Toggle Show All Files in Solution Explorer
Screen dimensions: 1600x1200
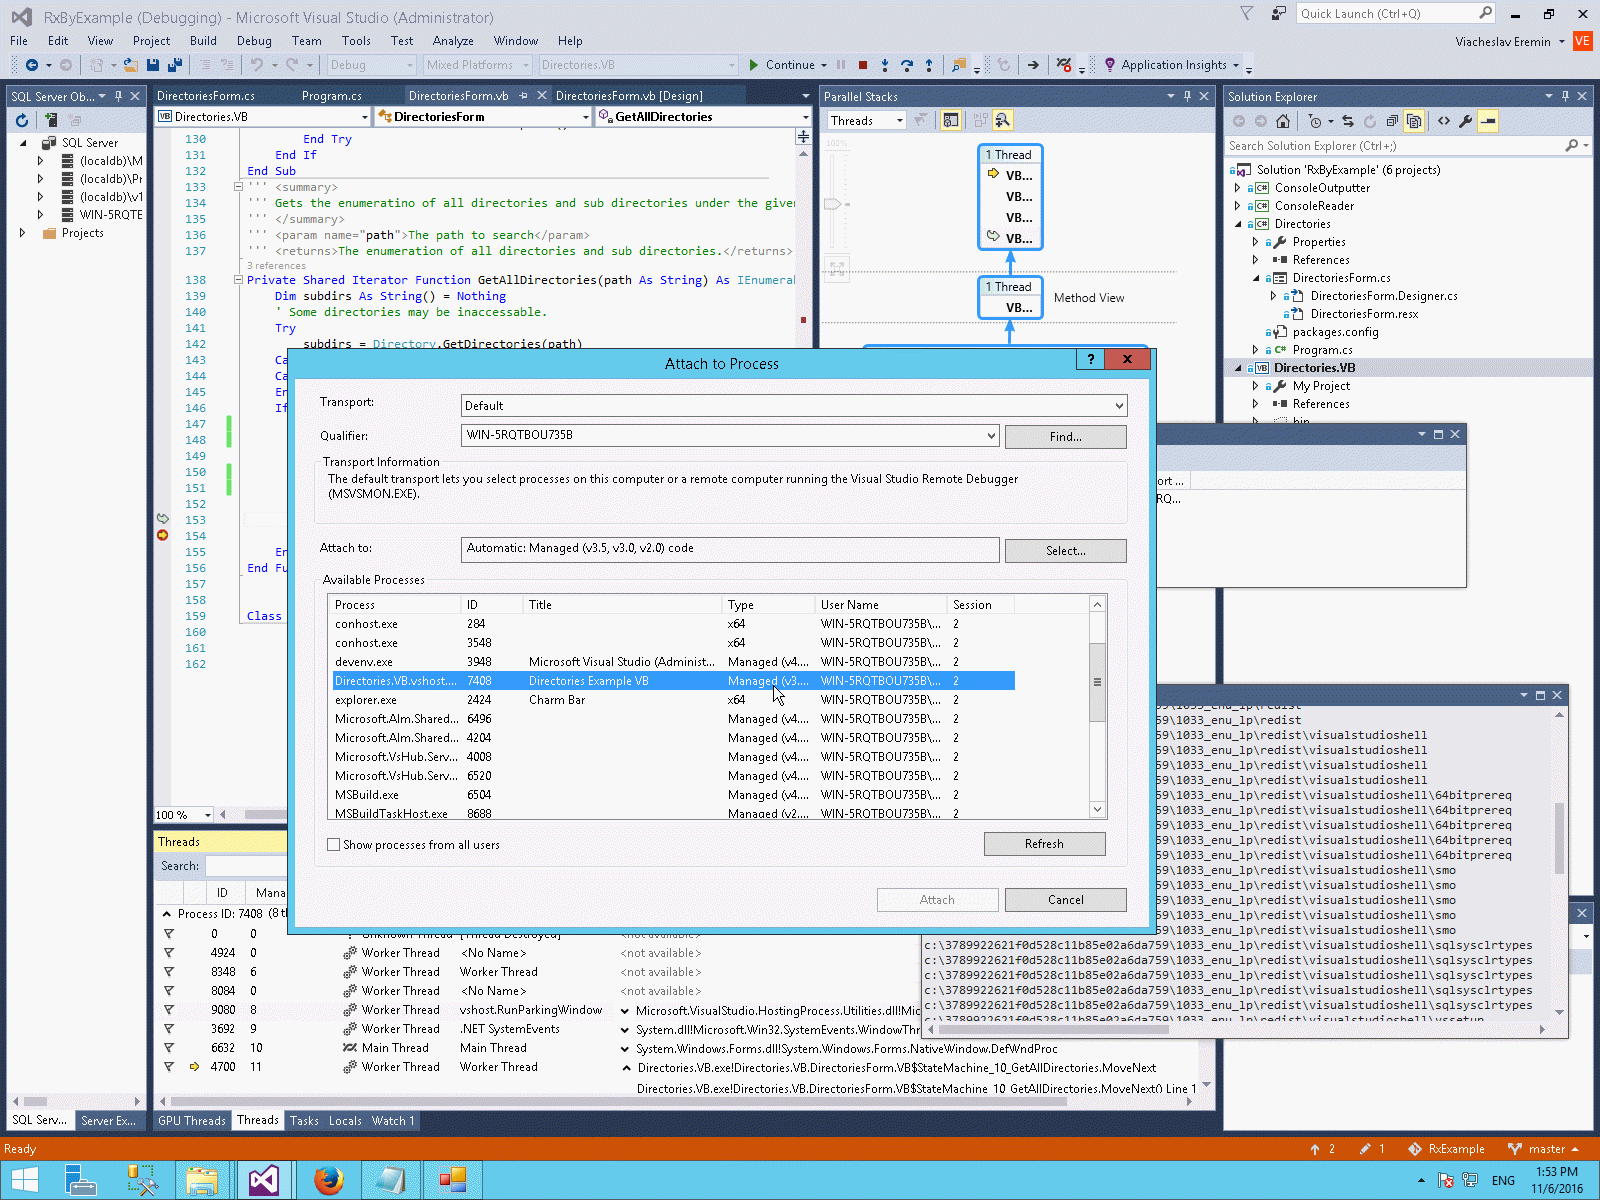(x=1413, y=121)
